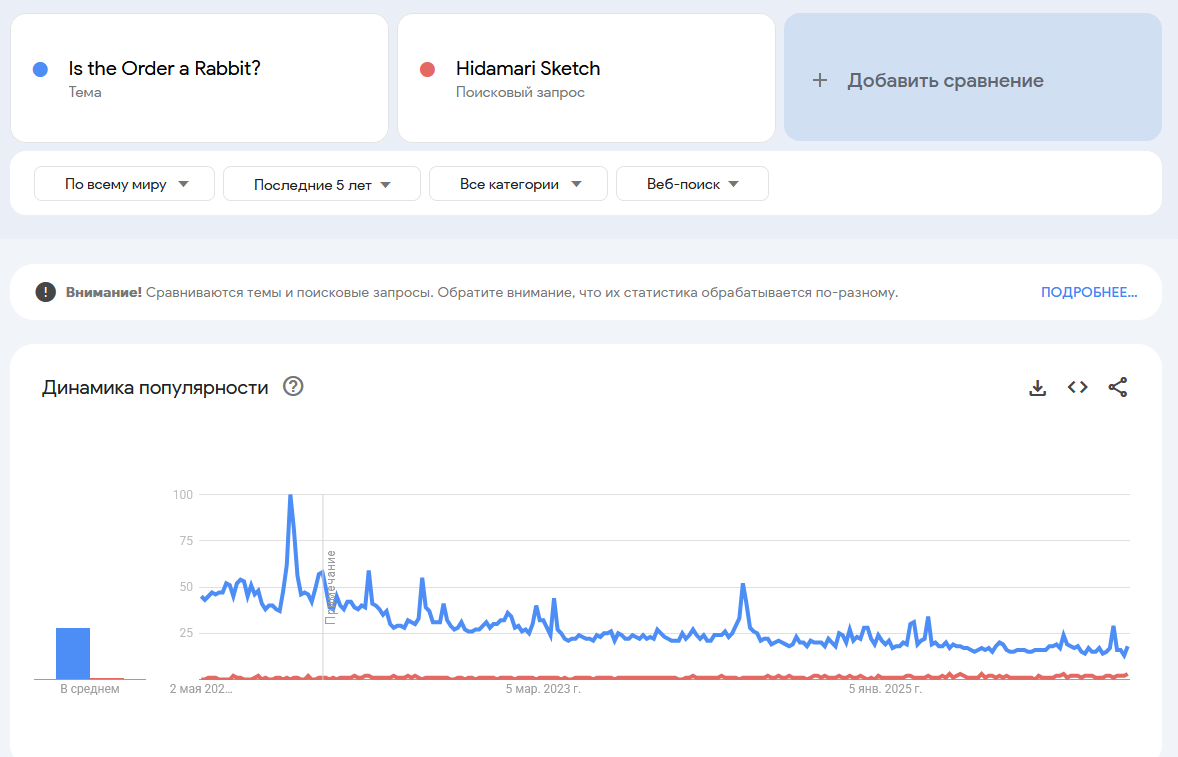Image resolution: width=1178 pixels, height=757 pixels.
Task: Click the Внимание! warning text
Action: tap(104, 292)
